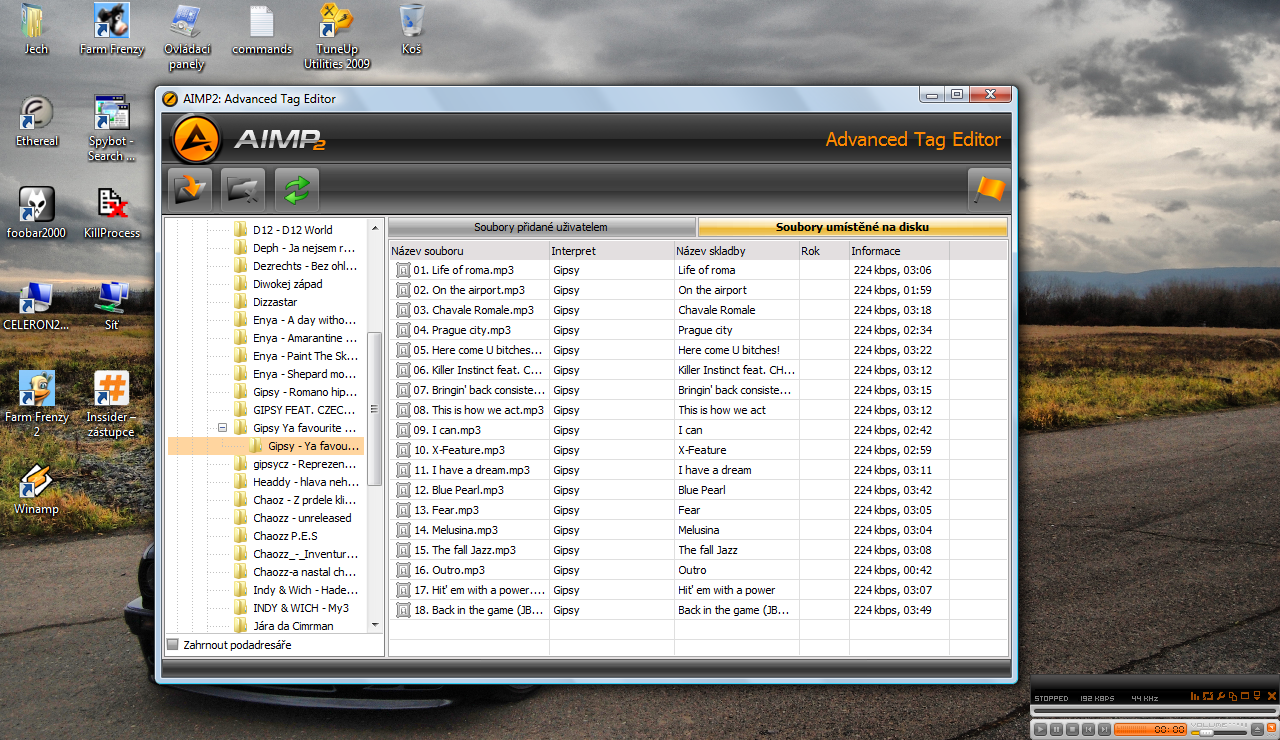The height and width of the screenshot is (740, 1280).
Task: Click info cell 224 kbps, 00:42
Action: 892,570
